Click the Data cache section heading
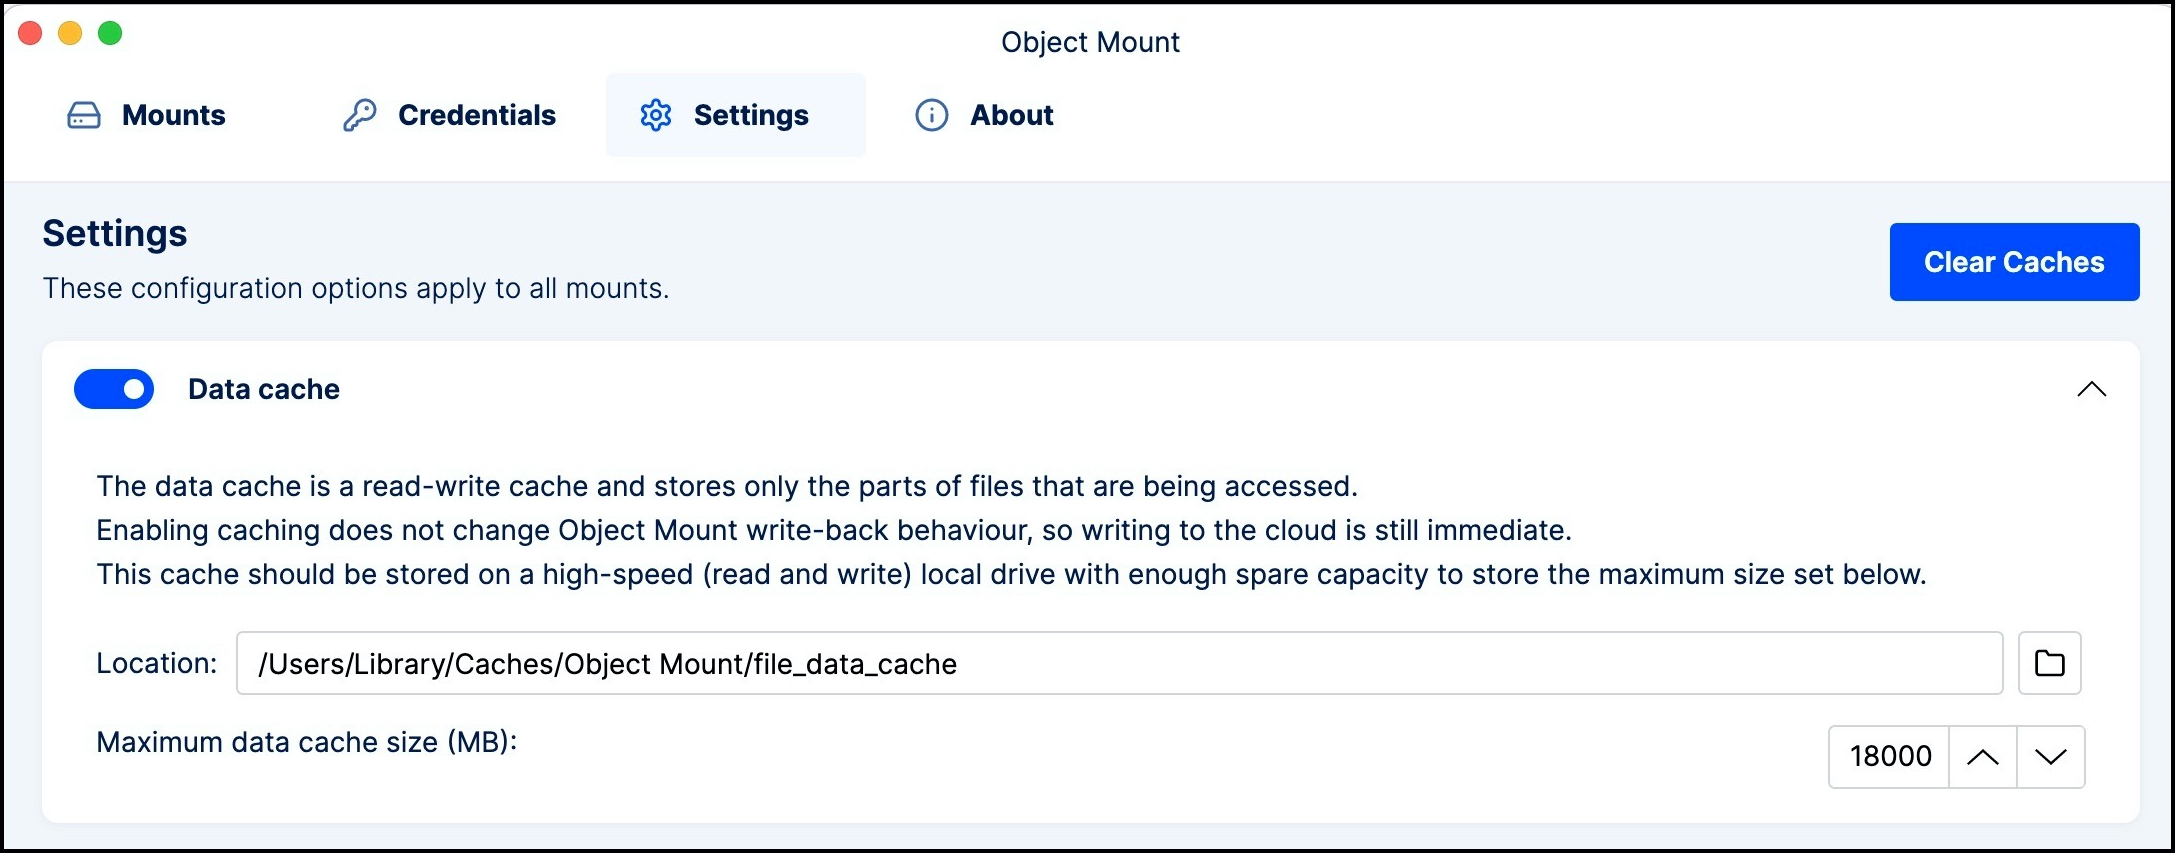Image resolution: width=2175 pixels, height=853 pixels. (x=264, y=389)
